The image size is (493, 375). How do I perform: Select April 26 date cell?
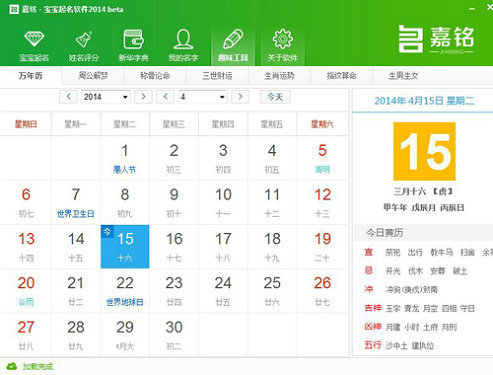pos(322,291)
